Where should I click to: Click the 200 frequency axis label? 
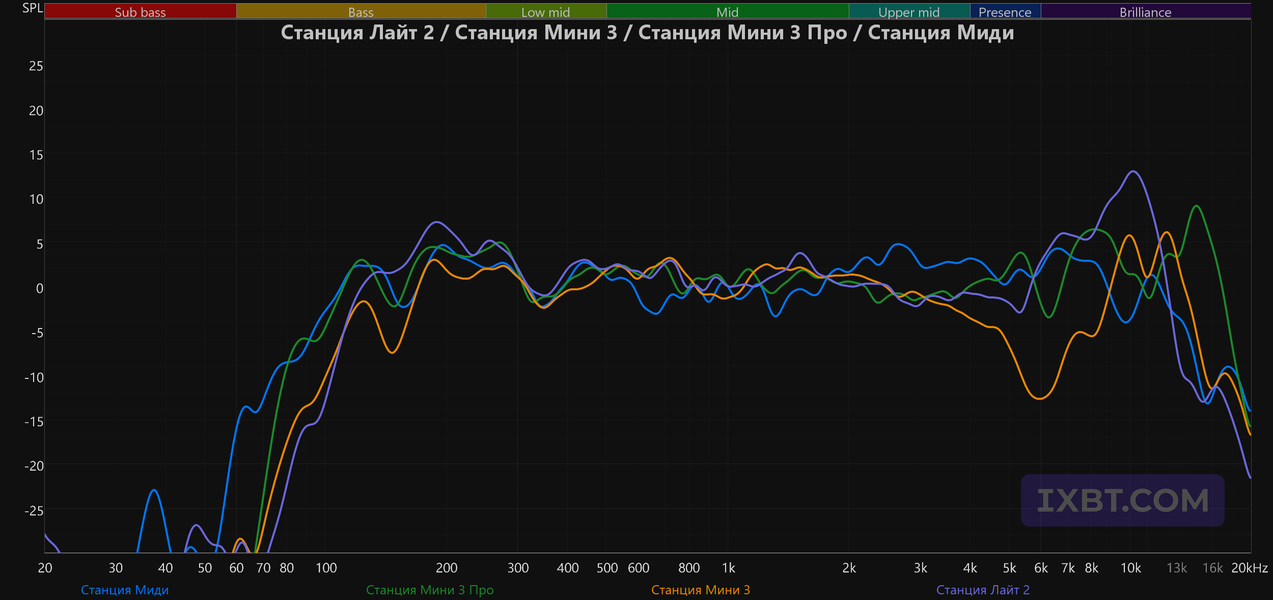point(447,568)
